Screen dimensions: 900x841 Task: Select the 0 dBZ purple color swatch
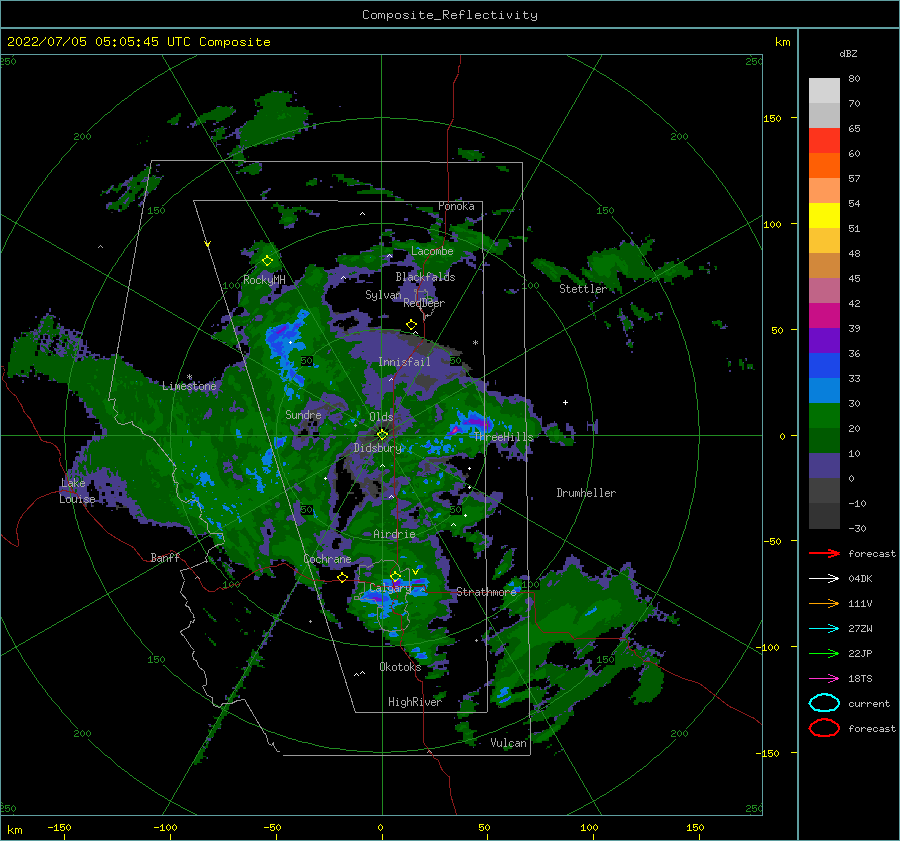pos(824,465)
